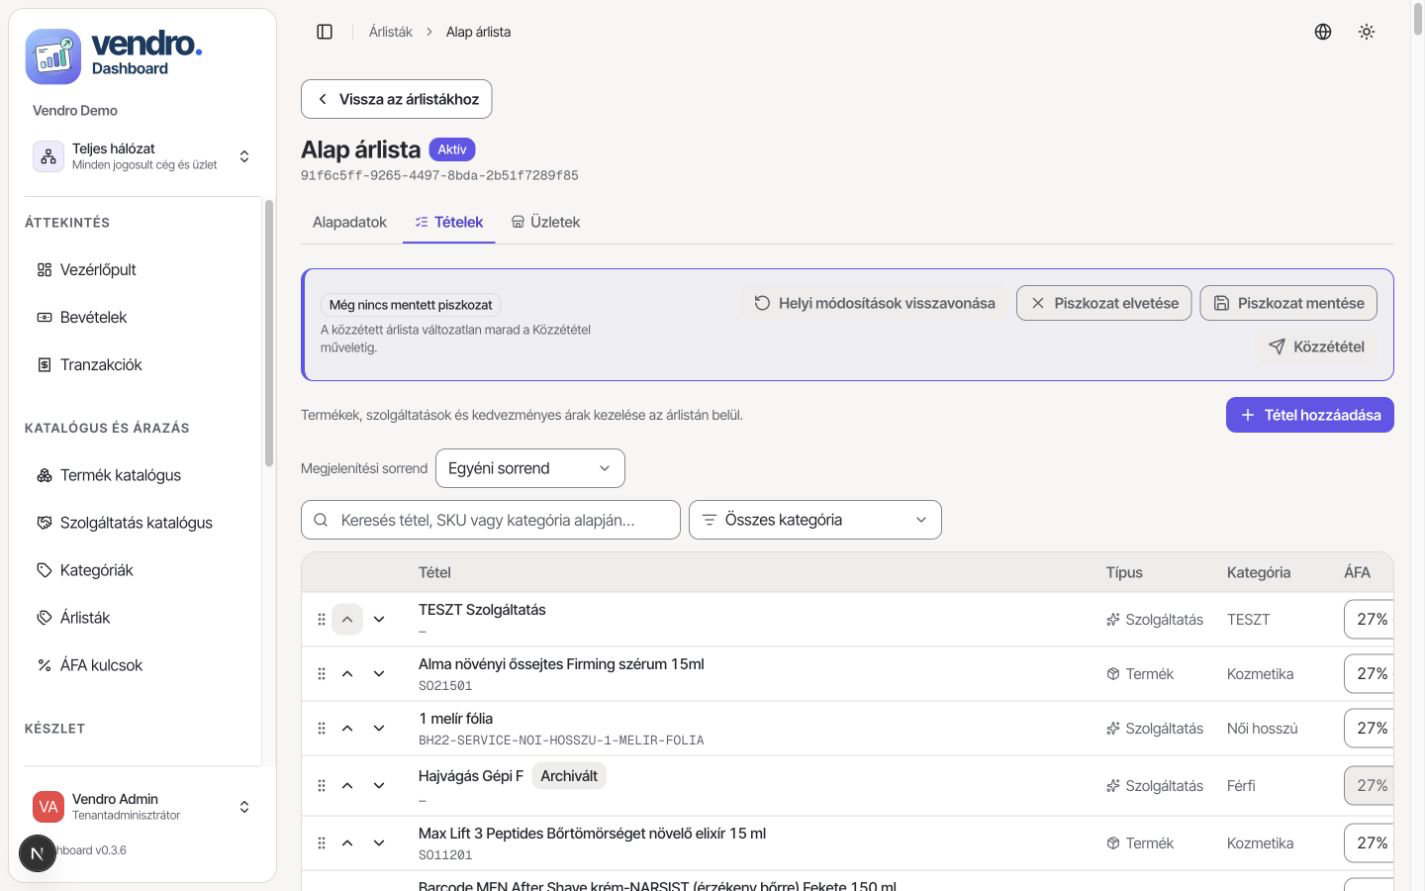
Task: Switch to the Alapadatok tab
Action: coord(349,222)
